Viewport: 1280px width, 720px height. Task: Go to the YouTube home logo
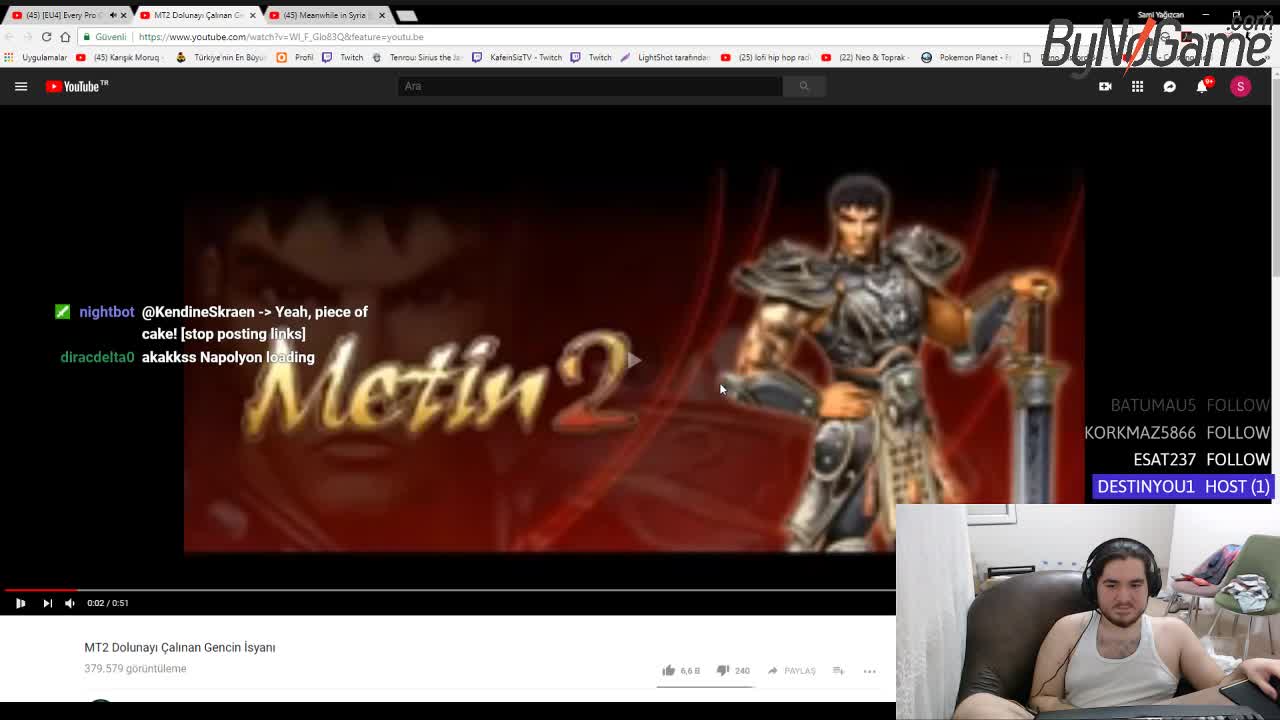click(77, 86)
